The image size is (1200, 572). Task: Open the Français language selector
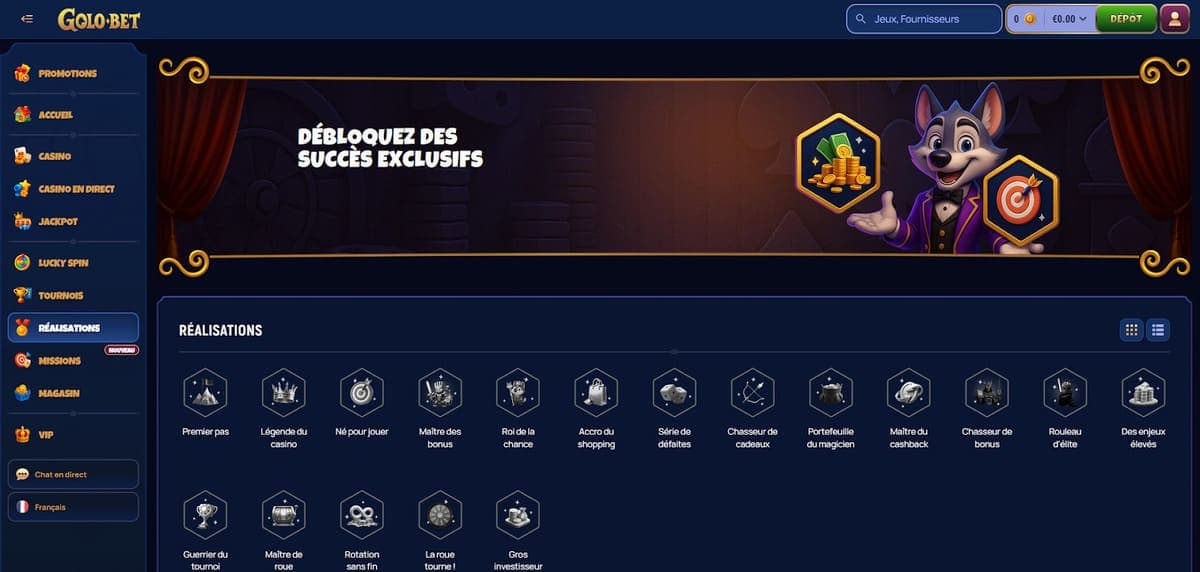tap(73, 507)
